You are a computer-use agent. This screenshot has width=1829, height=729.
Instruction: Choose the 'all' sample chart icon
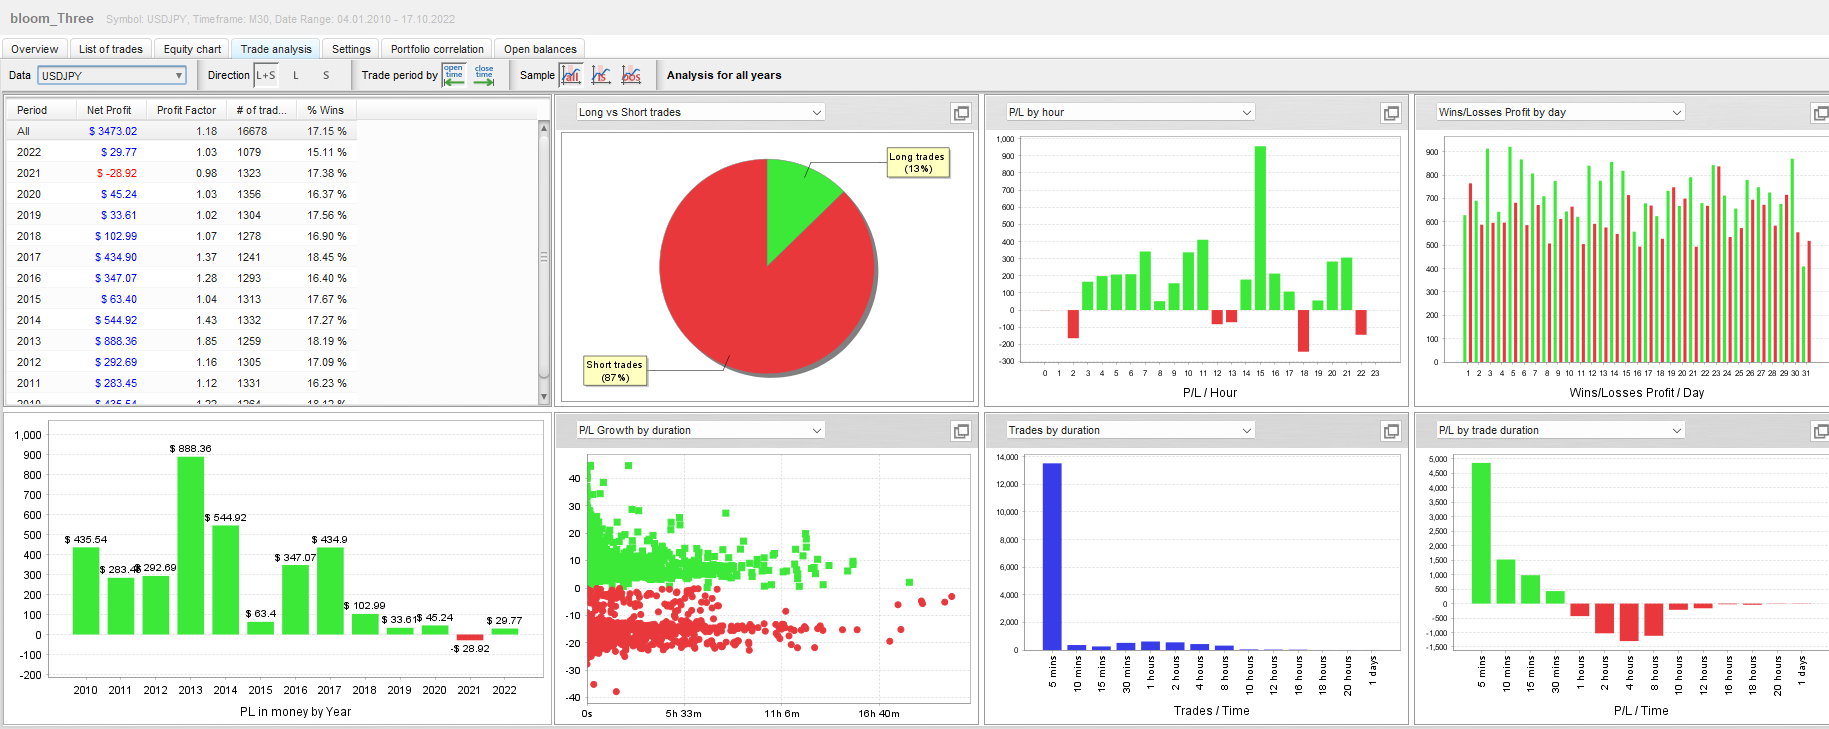coord(571,75)
